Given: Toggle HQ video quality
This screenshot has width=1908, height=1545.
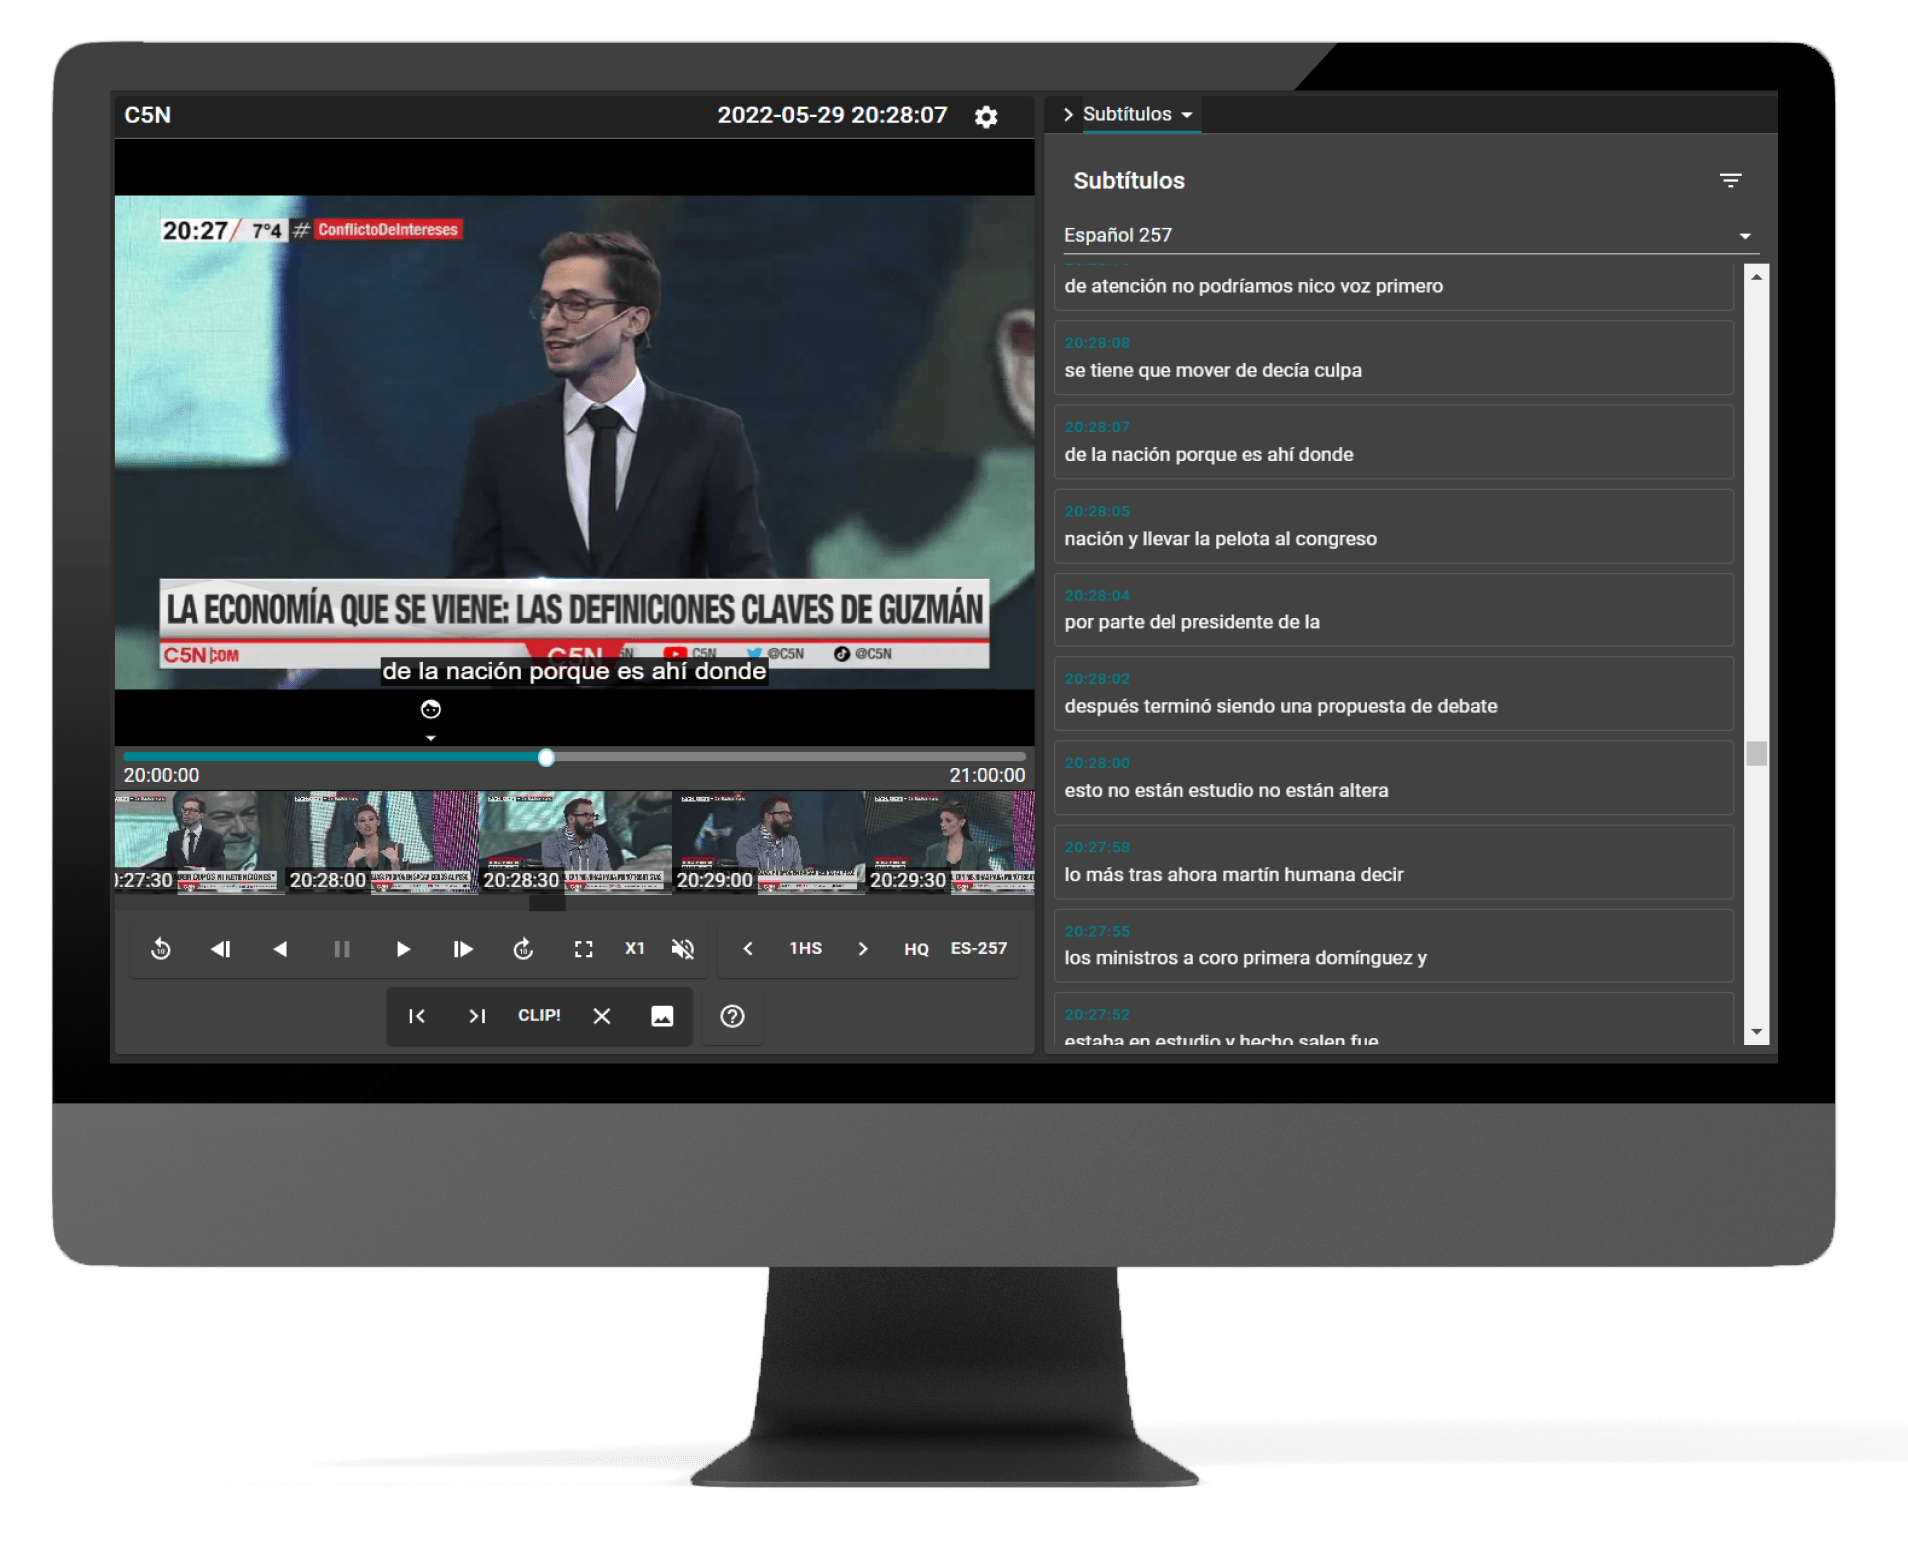Looking at the screenshot, I should pyautogui.click(x=916, y=949).
